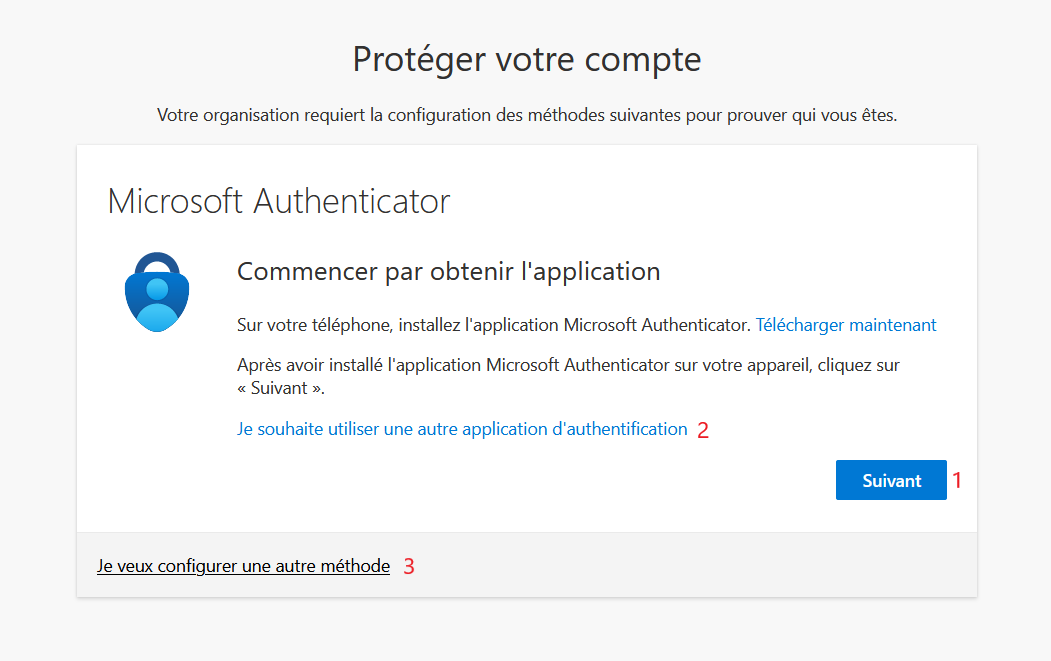This screenshot has height=661, width=1051.
Task: Click the gray footer bar of the card
Action: click(x=527, y=565)
